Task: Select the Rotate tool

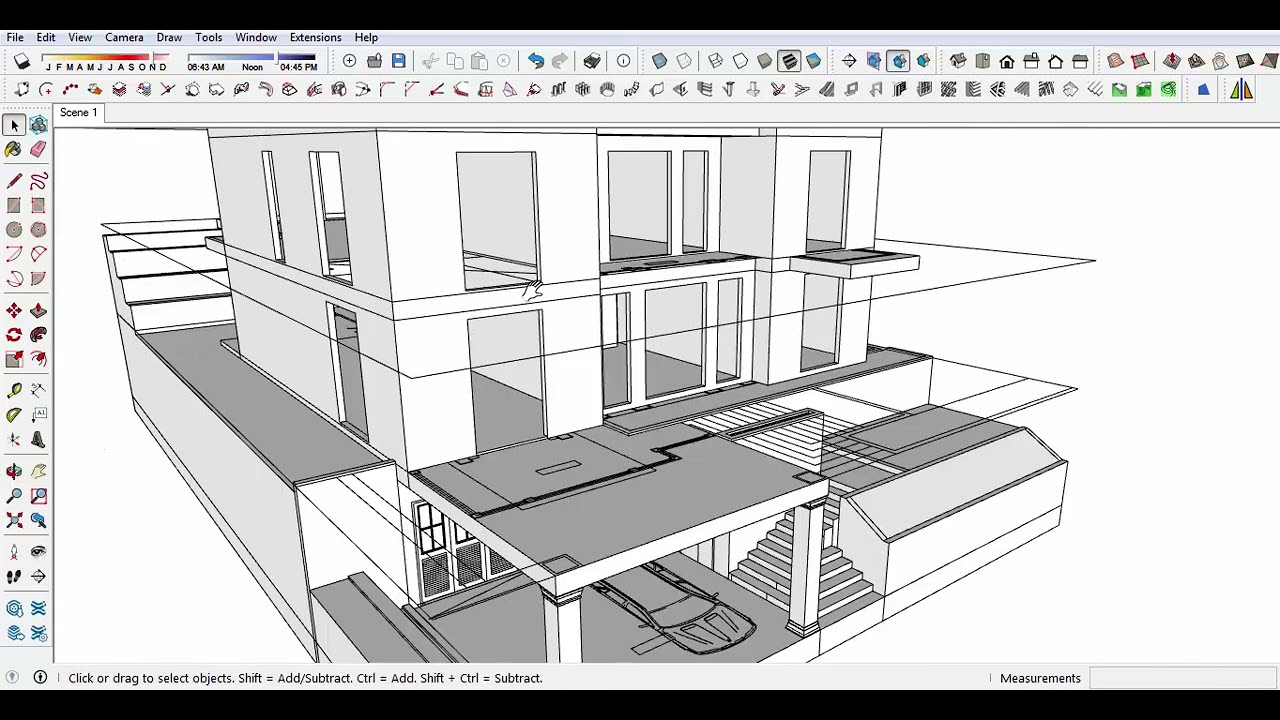Action: tap(14, 335)
